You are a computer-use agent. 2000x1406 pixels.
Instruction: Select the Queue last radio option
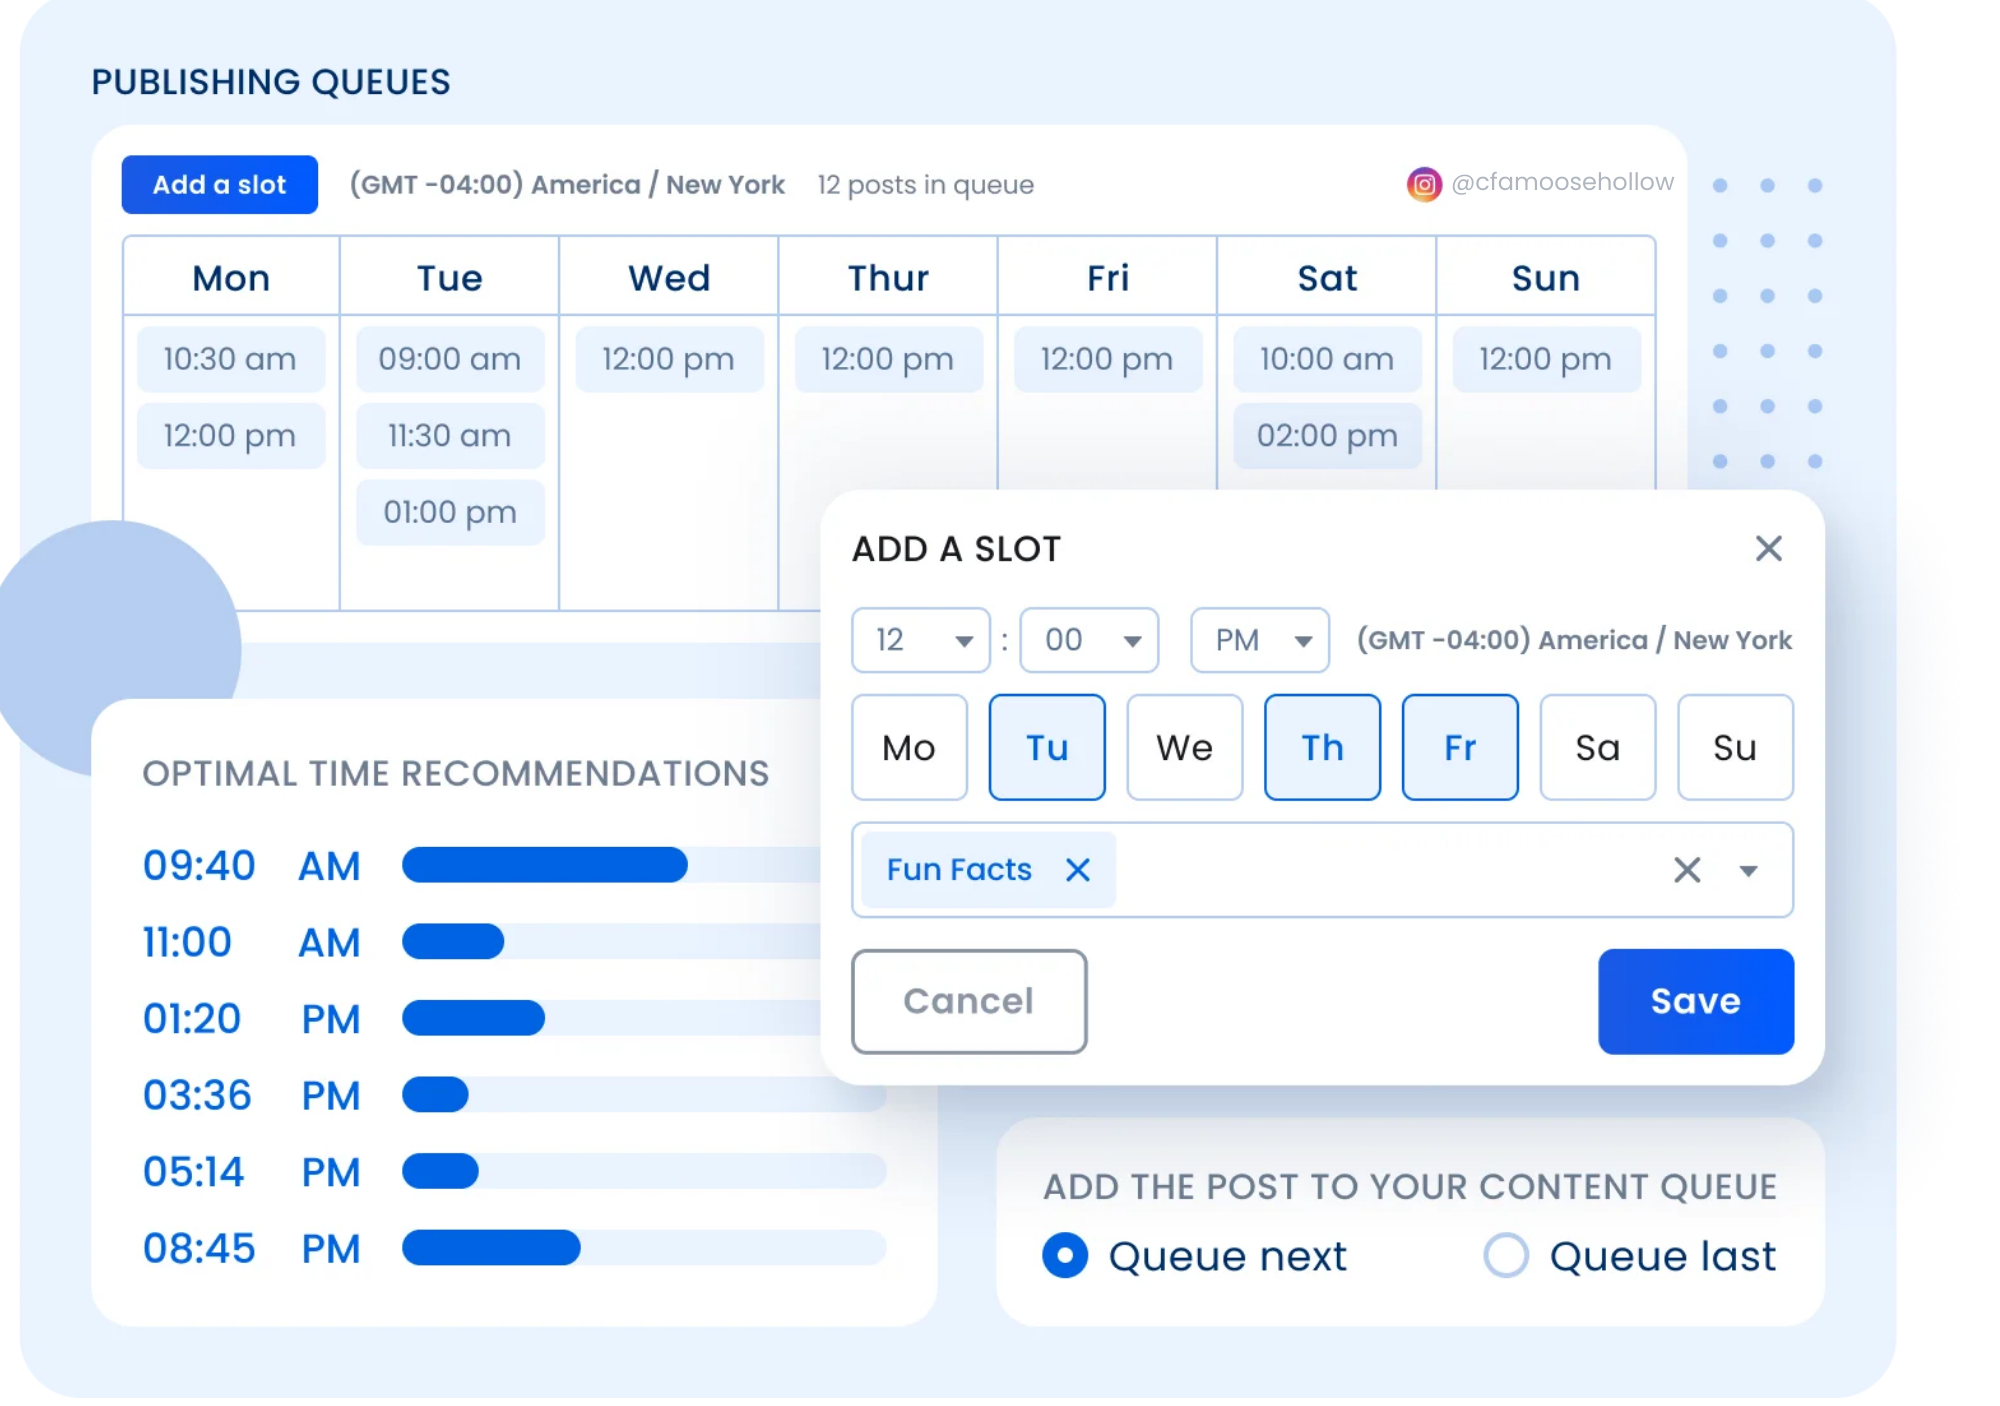(x=1505, y=1255)
